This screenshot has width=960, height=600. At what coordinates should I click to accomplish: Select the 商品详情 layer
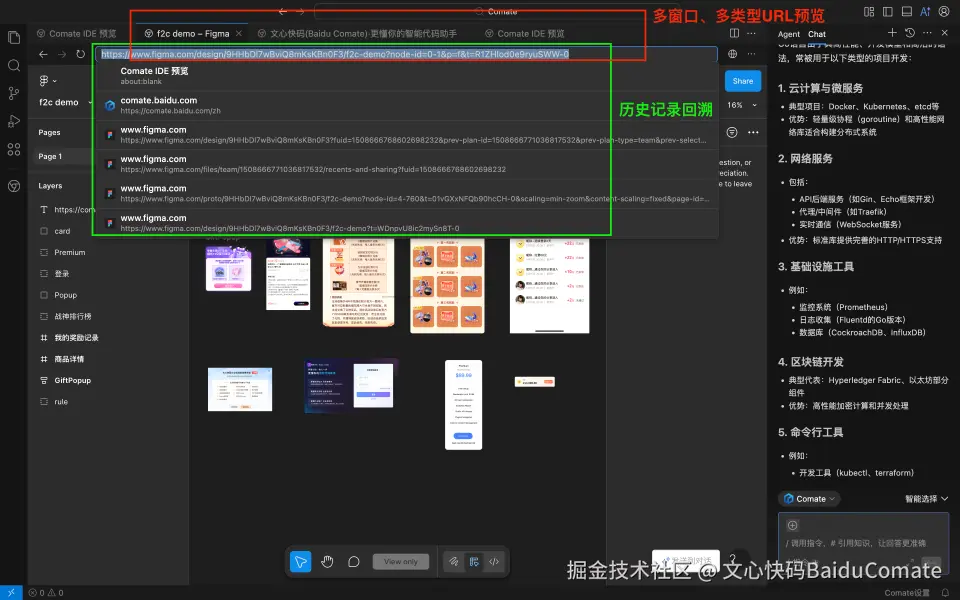click(69, 359)
